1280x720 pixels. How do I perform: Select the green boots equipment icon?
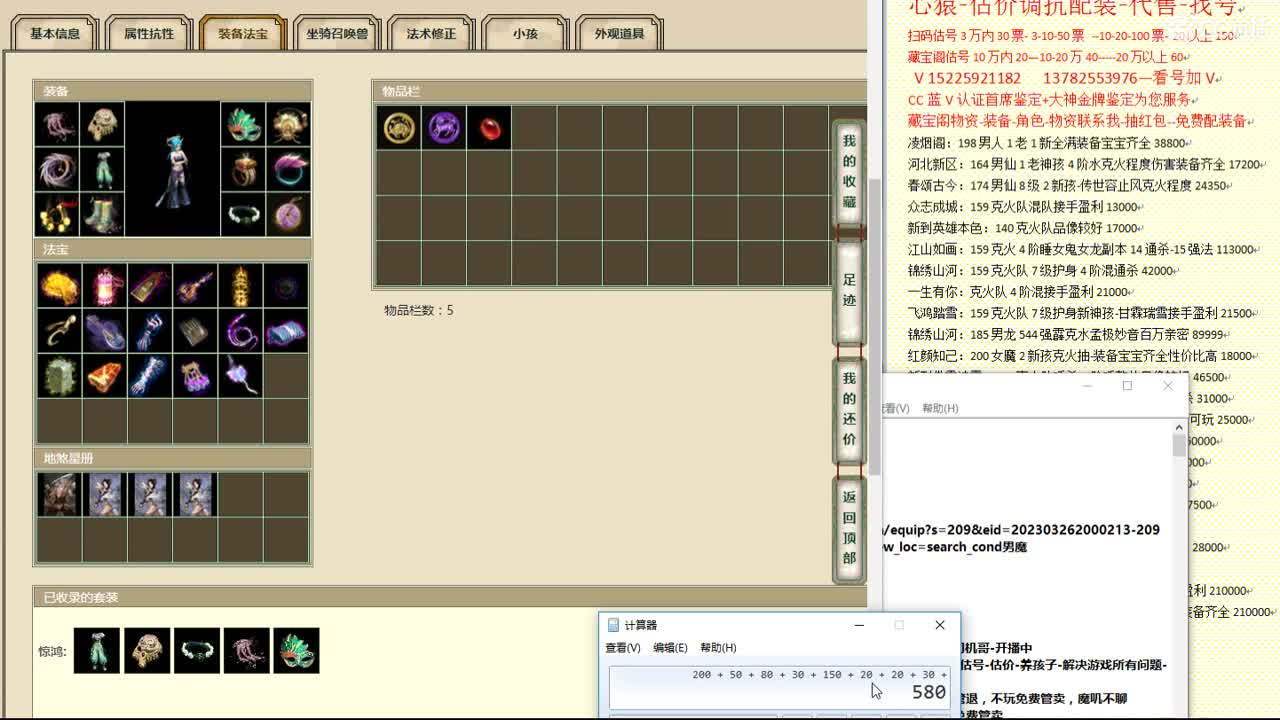pyautogui.click(x=101, y=214)
